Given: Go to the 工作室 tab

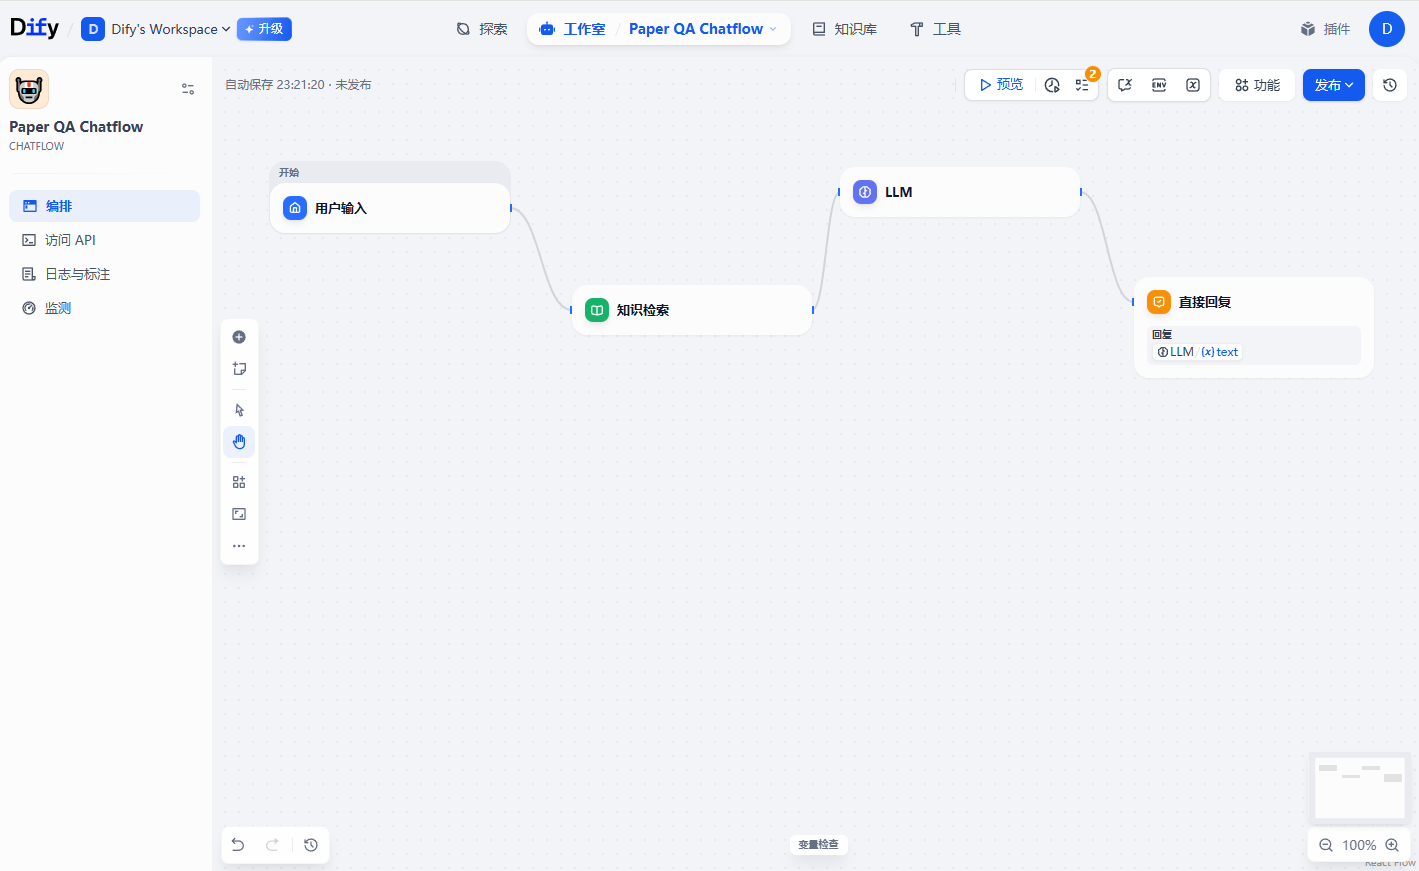Looking at the screenshot, I should click(x=573, y=29).
